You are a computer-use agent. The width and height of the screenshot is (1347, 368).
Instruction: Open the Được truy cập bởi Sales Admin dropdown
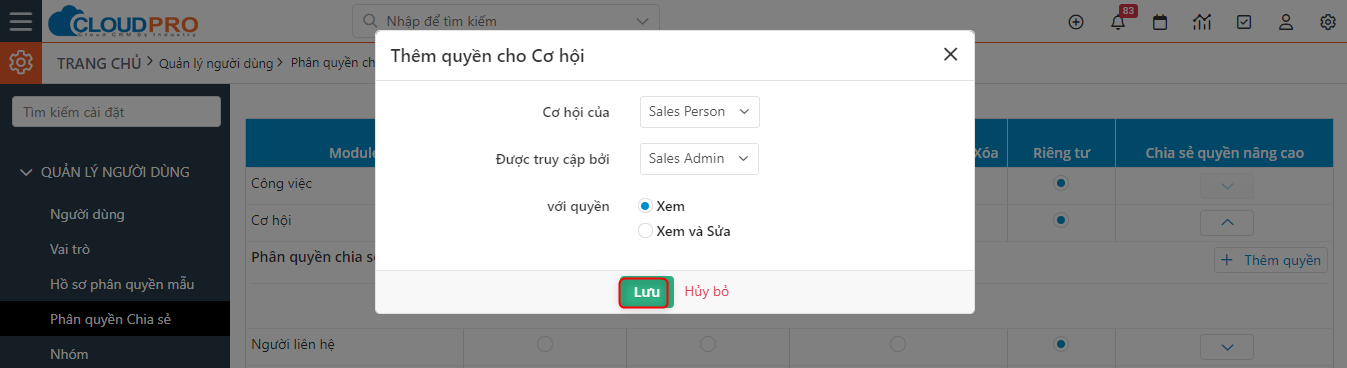click(x=699, y=158)
